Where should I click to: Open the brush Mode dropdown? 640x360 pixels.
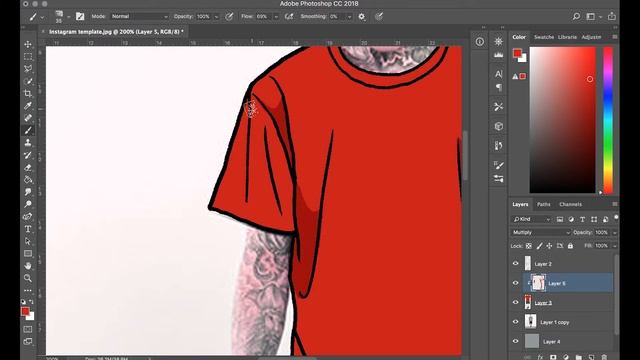tap(140, 17)
